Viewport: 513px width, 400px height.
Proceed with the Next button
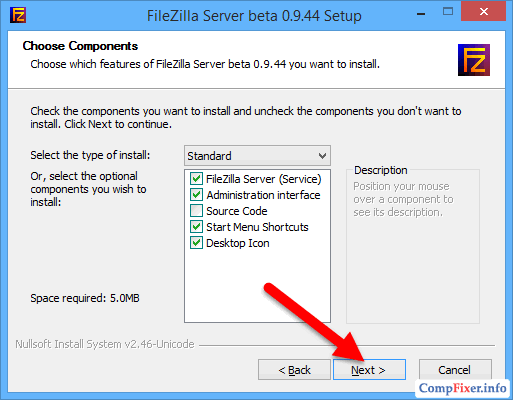click(x=369, y=370)
